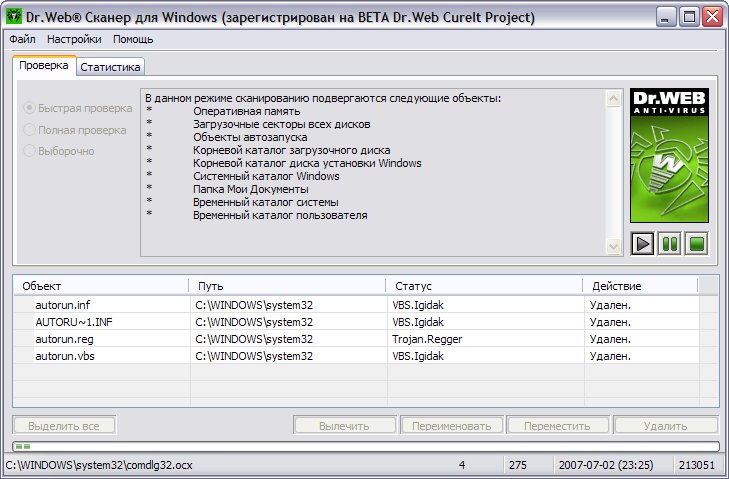729x479 pixels.
Task: Start scanning with the play button
Action: tap(642, 243)
